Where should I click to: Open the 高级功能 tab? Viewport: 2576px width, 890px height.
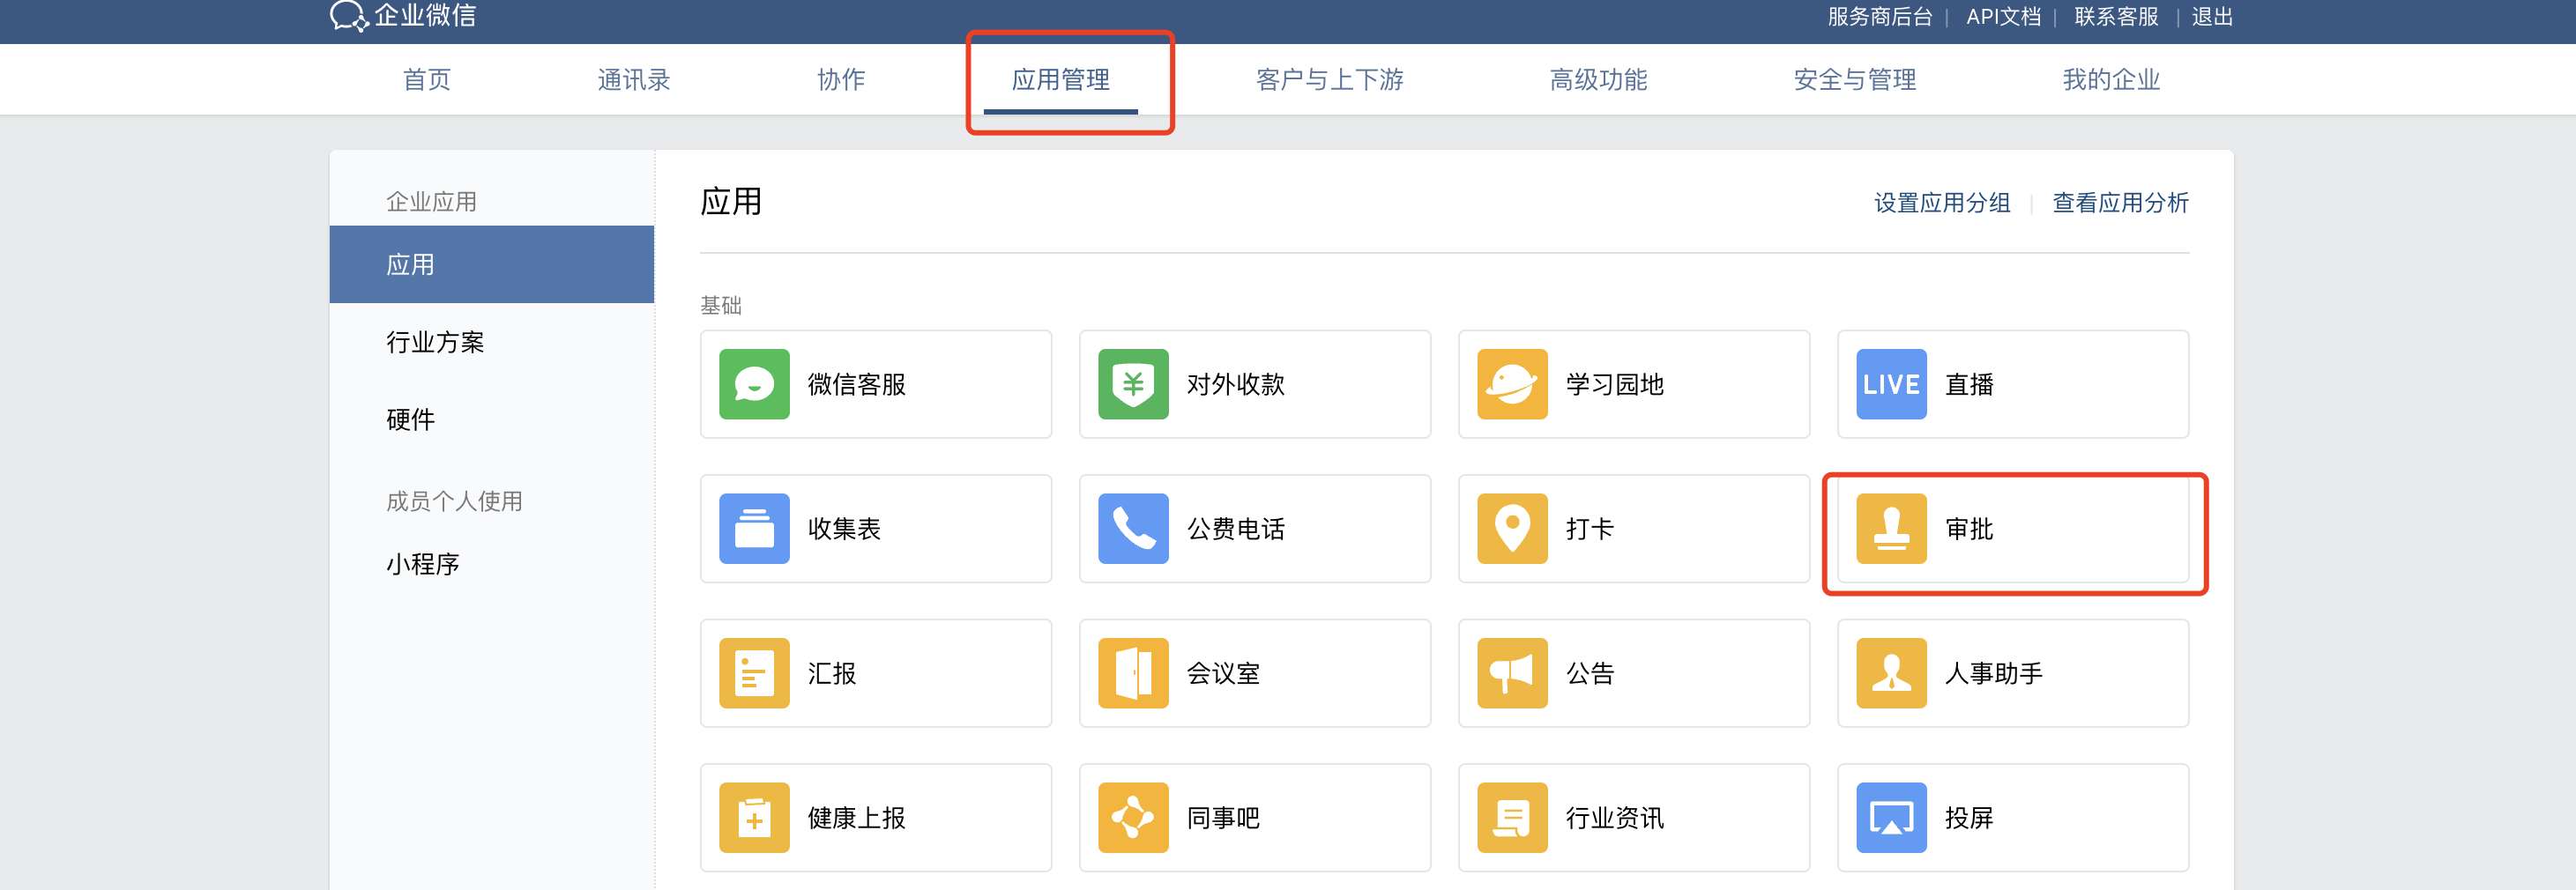coord(1598,79)
